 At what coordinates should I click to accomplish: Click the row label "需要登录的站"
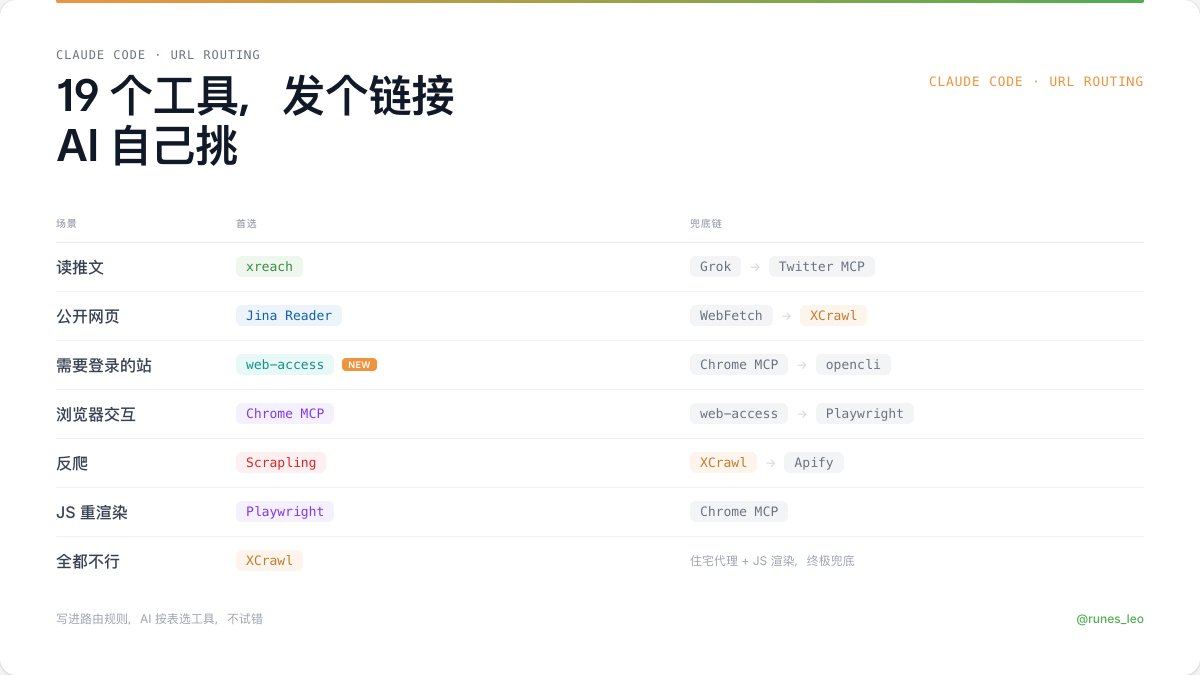[x=104, y=365]
